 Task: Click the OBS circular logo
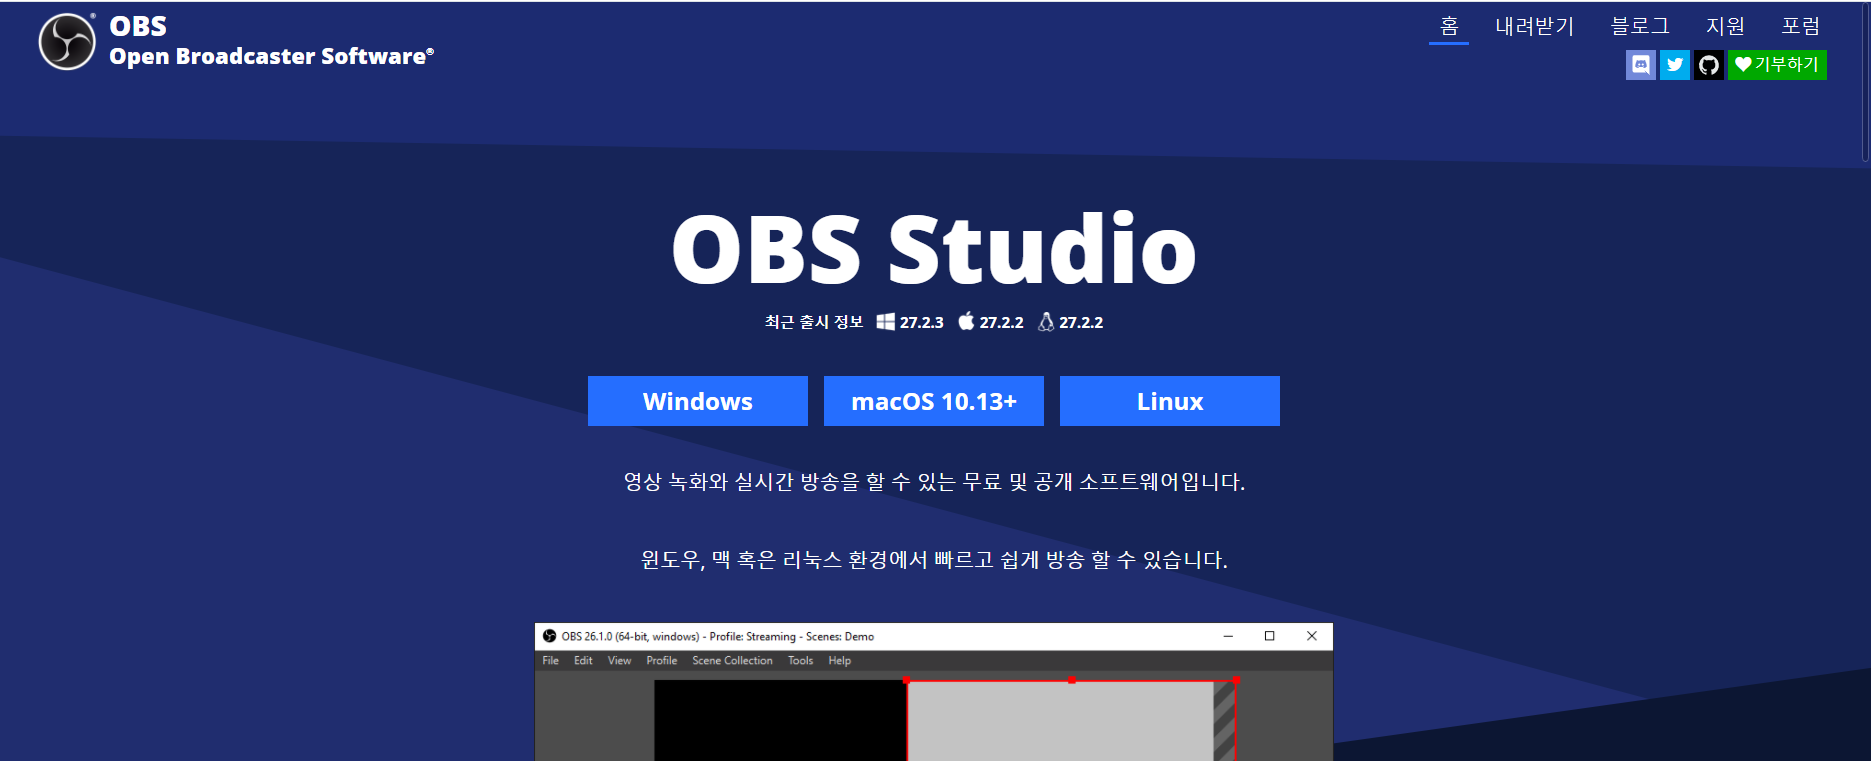pyautogui.click(x=67, y=42)
